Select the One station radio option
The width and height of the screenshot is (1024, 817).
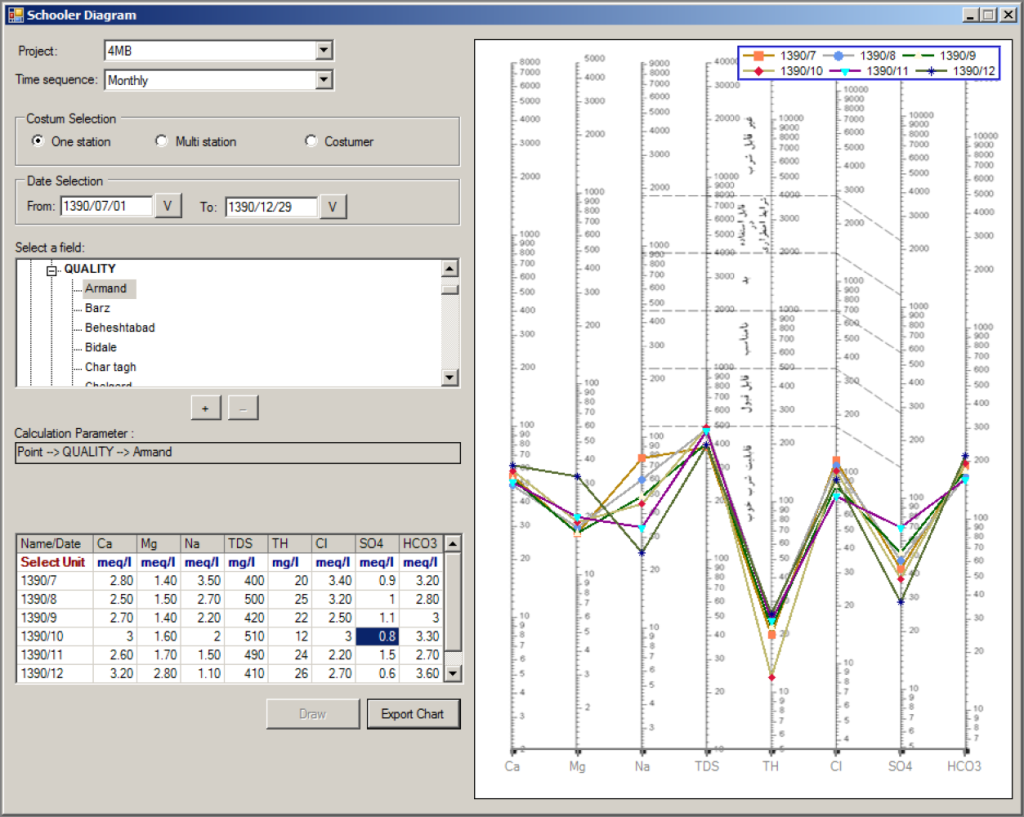click(38, 141)
